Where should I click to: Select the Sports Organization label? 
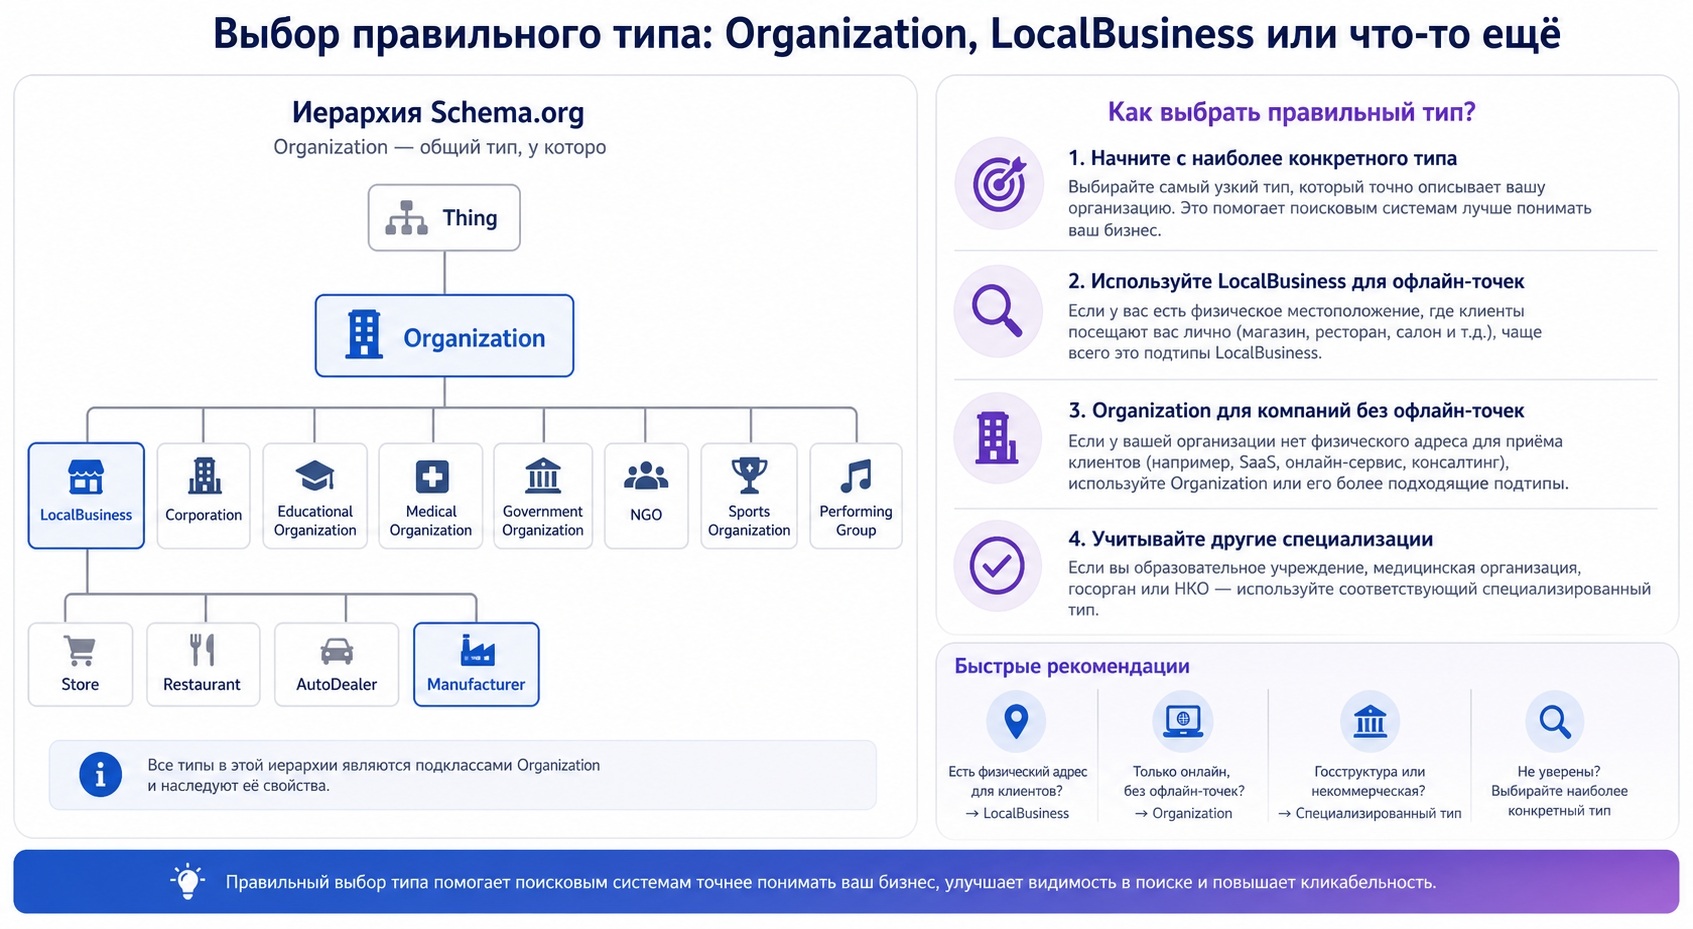pyautogui.click(x=749, y=521)
